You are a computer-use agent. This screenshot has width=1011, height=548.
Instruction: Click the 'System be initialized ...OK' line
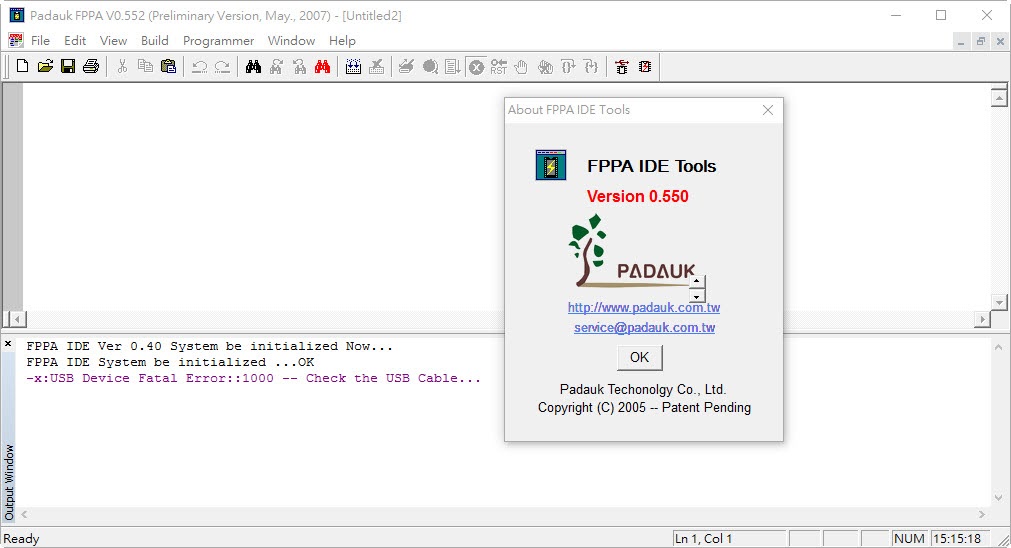click(x=170, y=362)
